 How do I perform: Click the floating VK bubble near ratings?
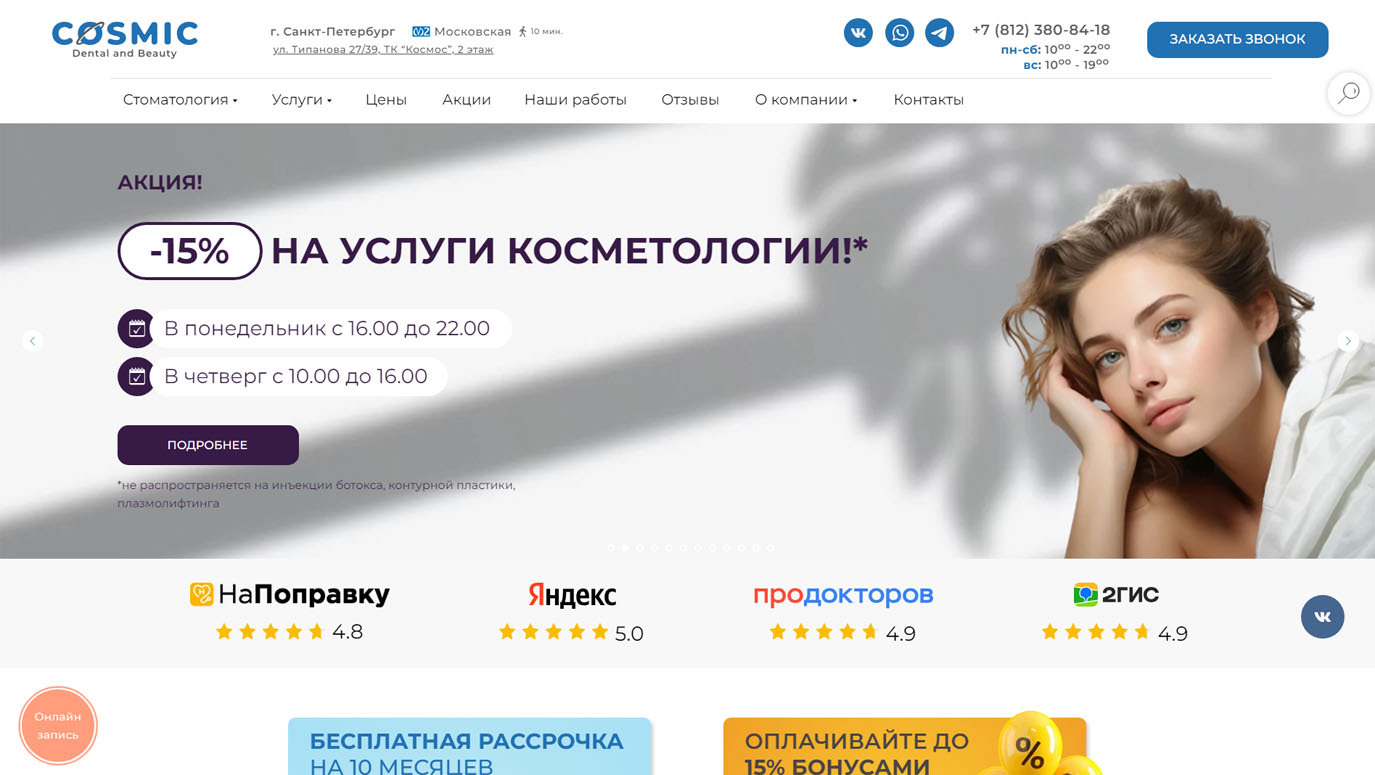click(1322, 617)
